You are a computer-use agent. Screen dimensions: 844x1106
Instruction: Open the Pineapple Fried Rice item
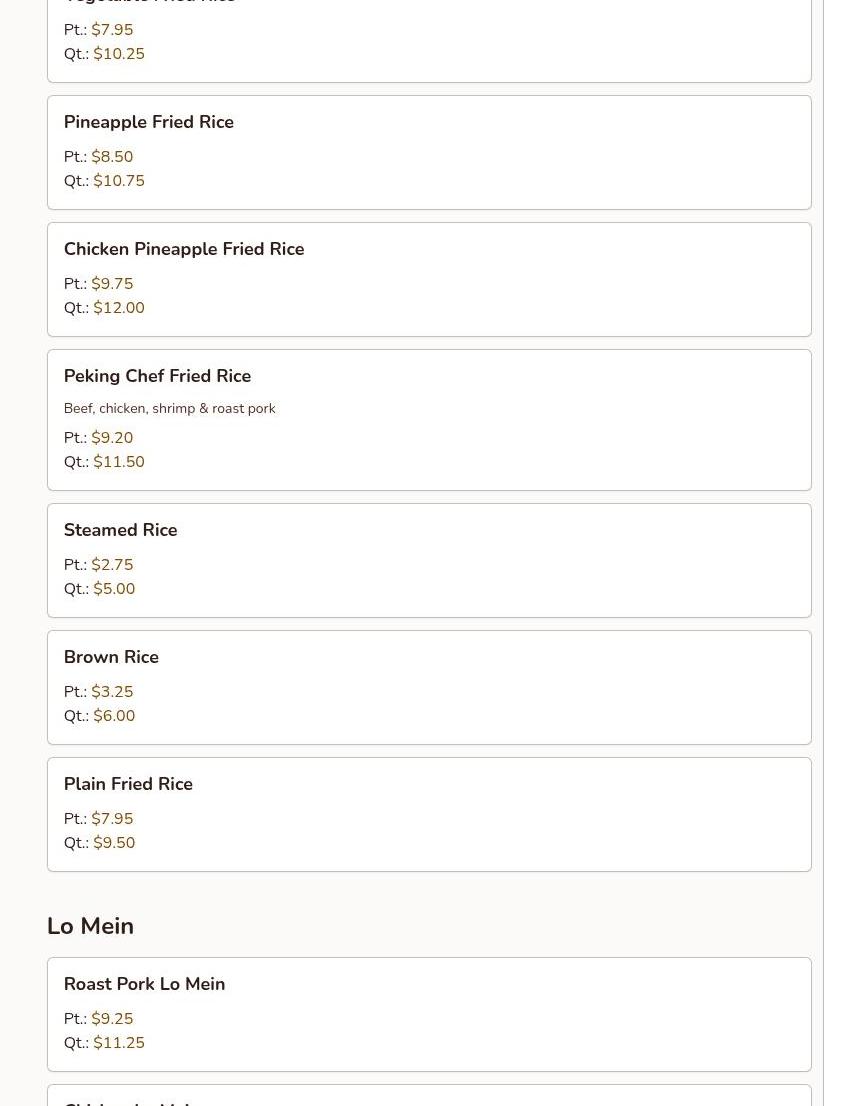148,122
